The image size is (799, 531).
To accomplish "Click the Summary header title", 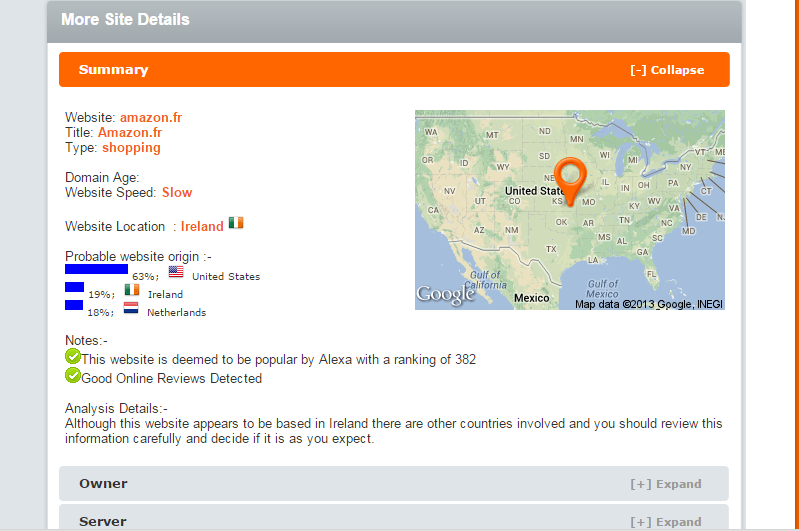I will 113,70.
